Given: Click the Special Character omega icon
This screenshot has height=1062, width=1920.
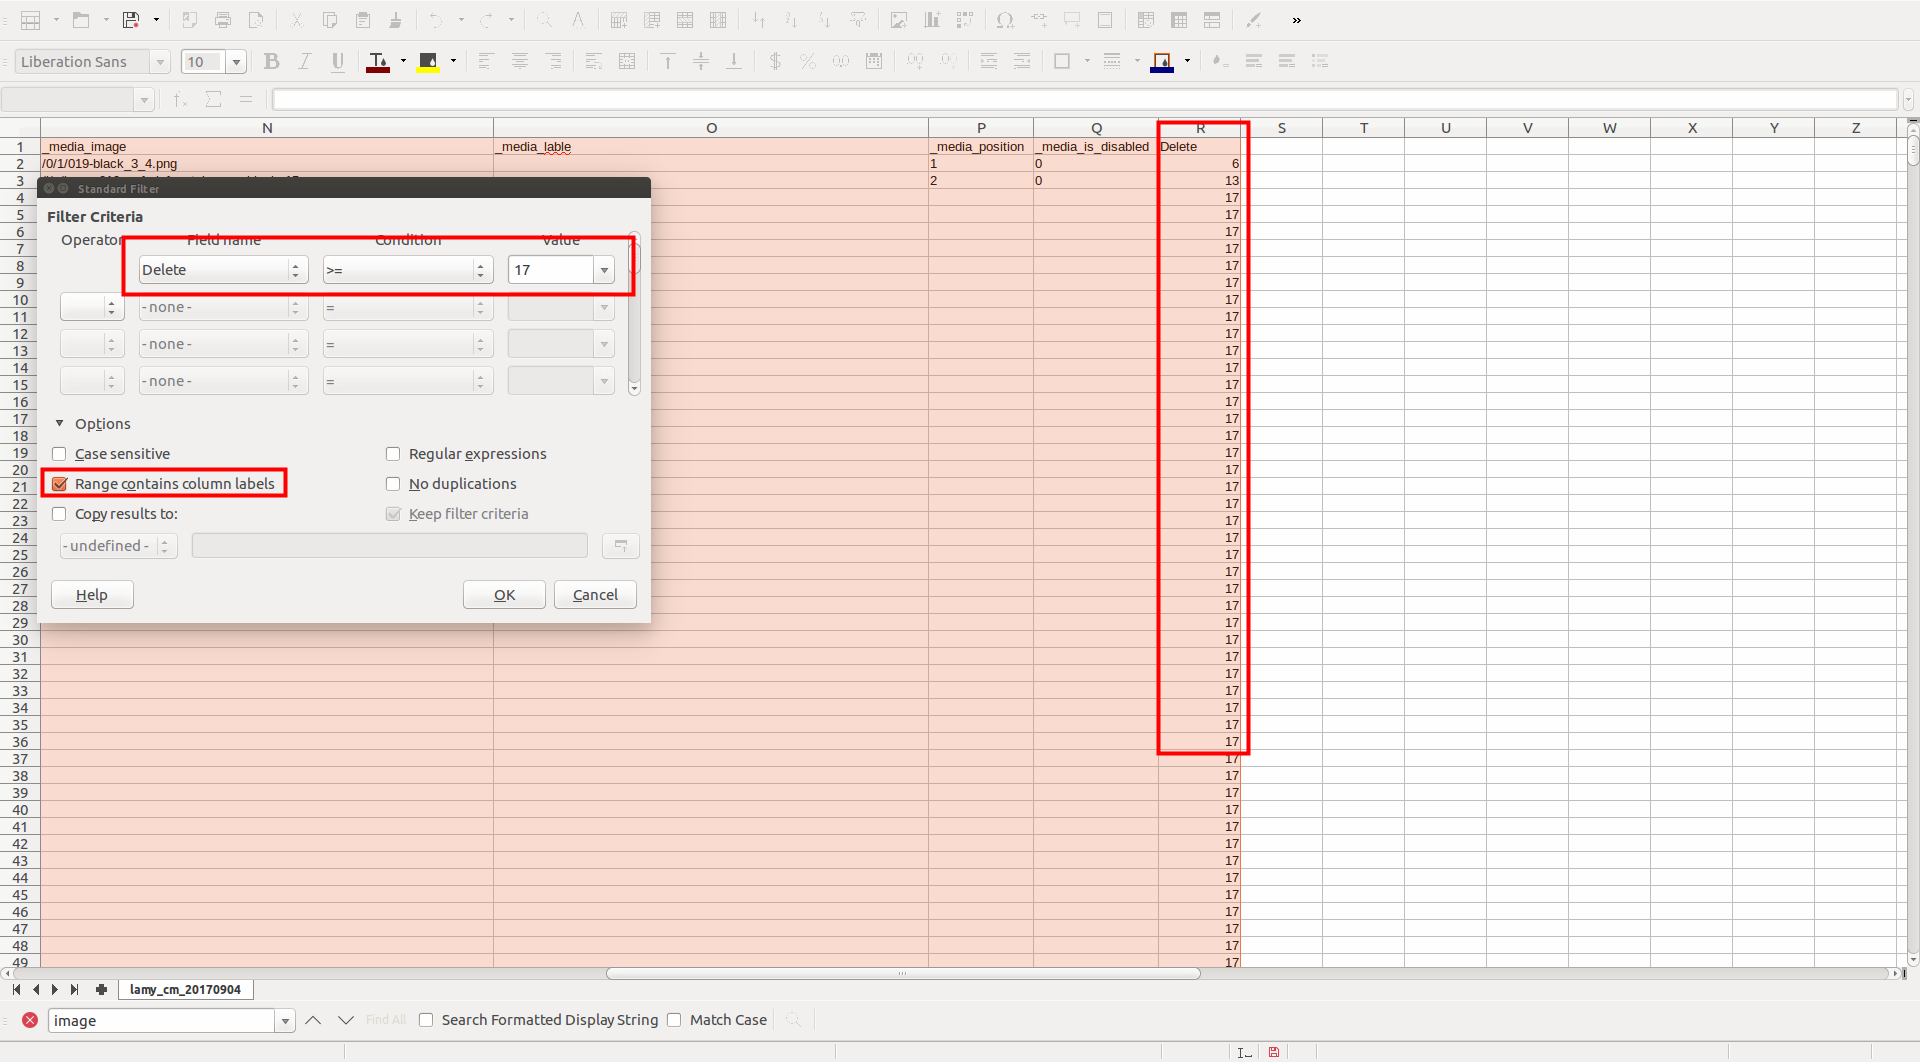Looking at the screenshot, I should 1005,20.
